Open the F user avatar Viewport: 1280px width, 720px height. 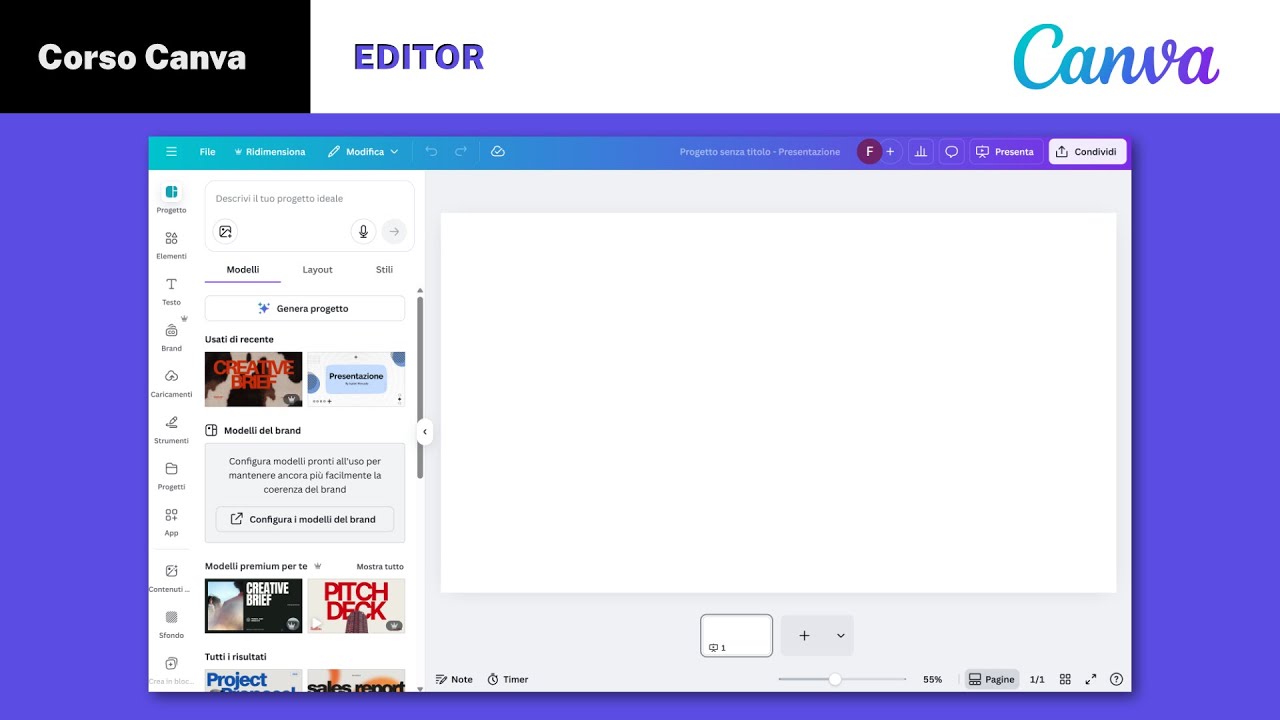pyautogui.click(x=869, y=152)
